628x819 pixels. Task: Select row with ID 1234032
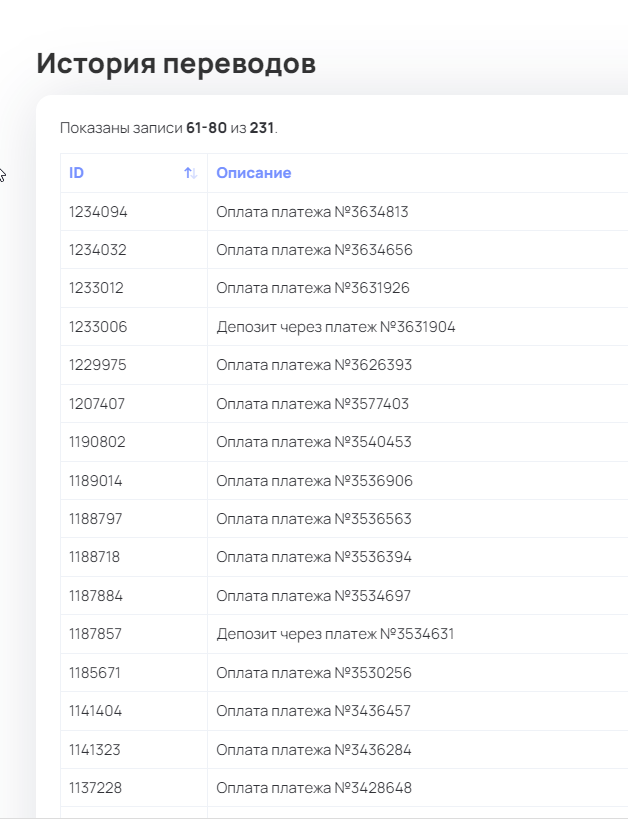tap(98, 250)
